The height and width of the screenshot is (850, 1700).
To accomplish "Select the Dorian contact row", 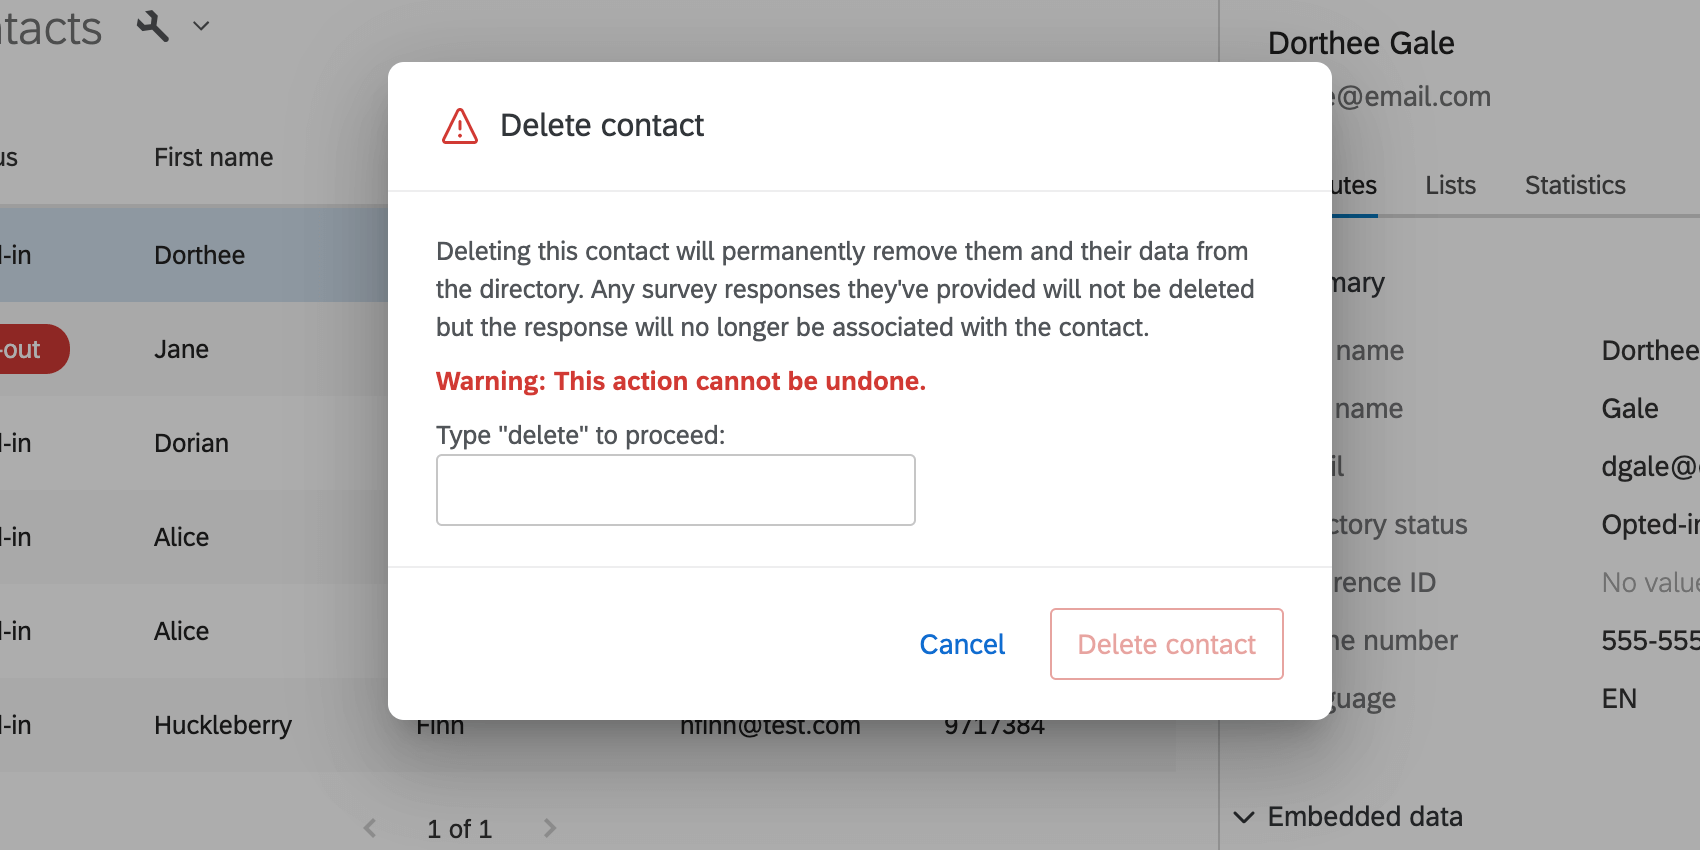I will pyautogui.click(x=190, y=443).
